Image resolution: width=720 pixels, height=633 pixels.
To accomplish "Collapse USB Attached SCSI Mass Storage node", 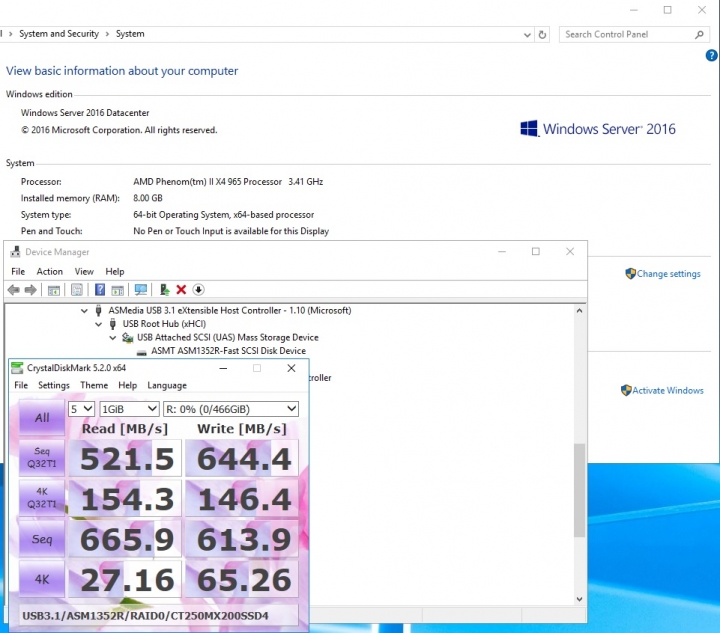I will 112,338.
